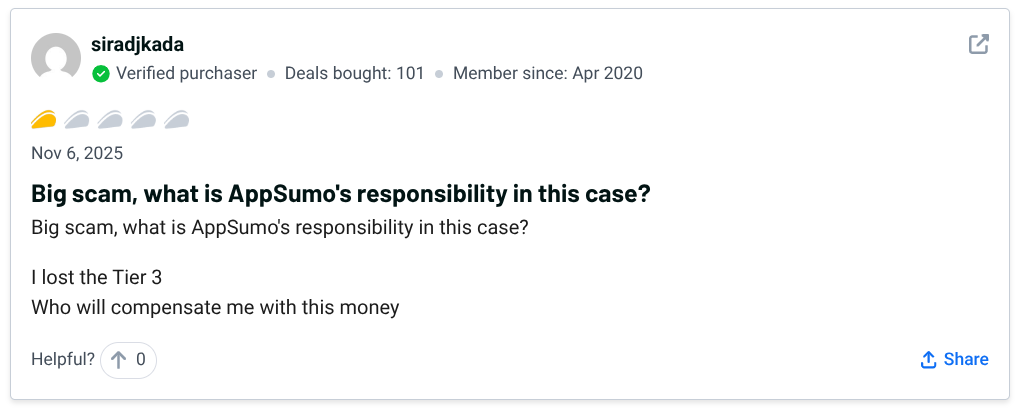
Task: Click the yellow first taco rating icon
Action: pos(44,121)
